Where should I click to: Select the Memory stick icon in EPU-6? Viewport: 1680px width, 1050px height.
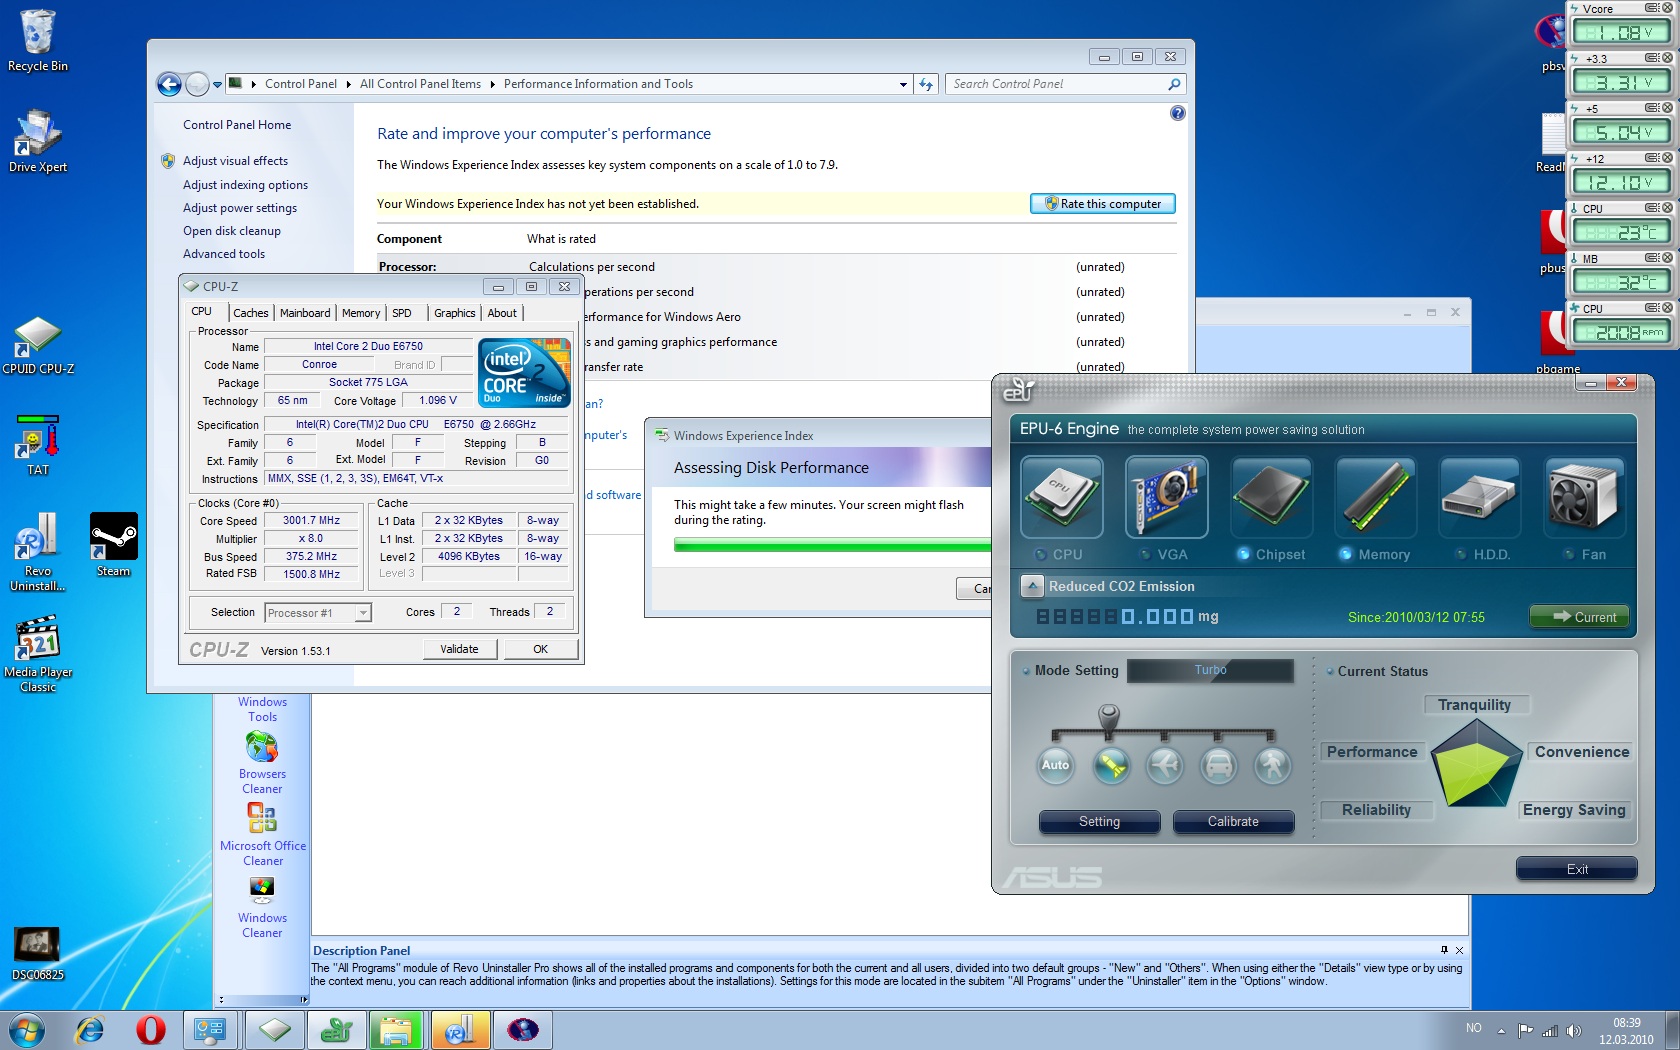click(1375, 497)
